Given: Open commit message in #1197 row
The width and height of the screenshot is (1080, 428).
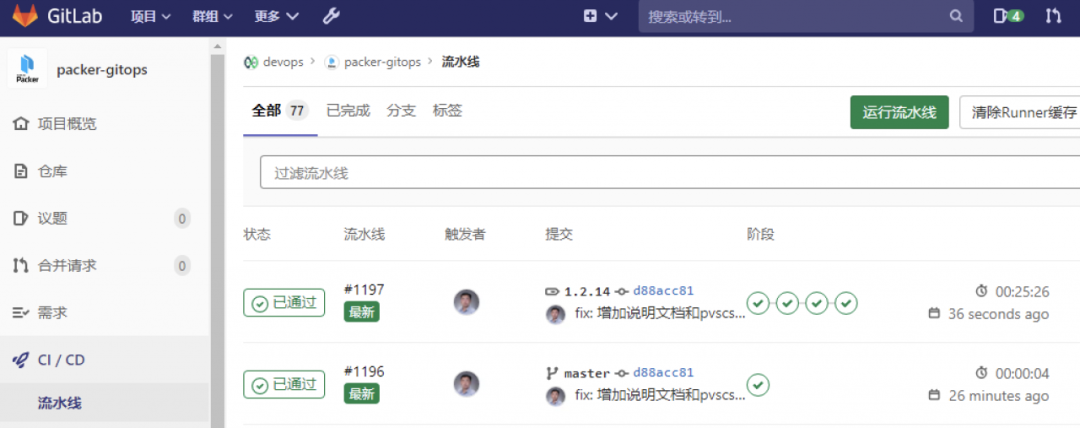Looking at the screenshot, I should coord(660,314).
